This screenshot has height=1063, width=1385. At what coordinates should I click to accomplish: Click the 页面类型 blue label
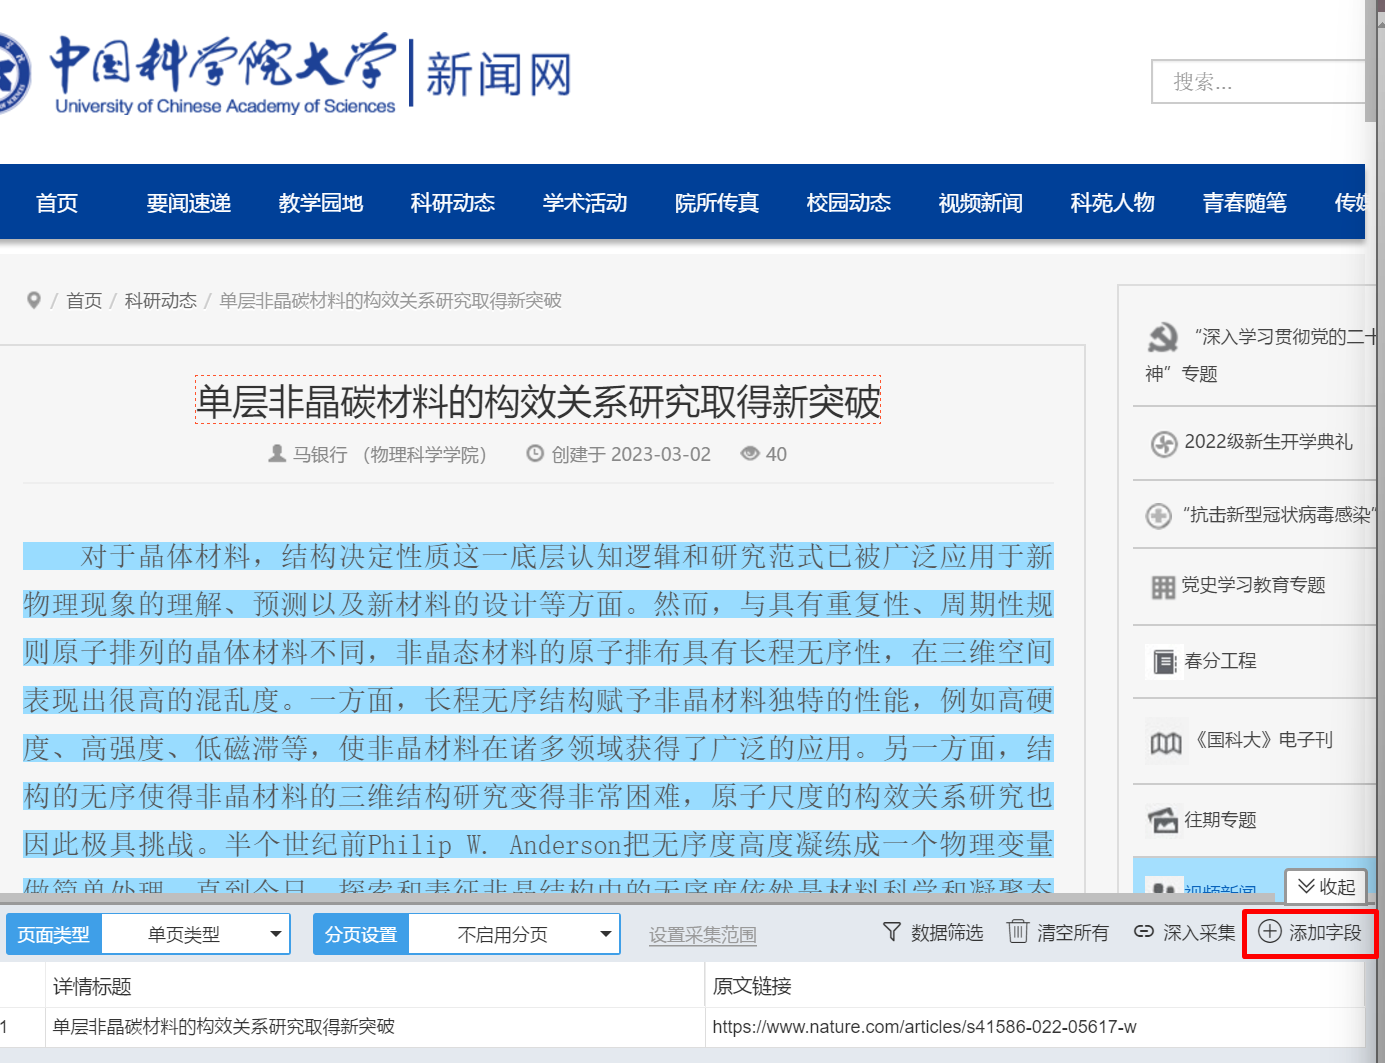tap(54, 934)
